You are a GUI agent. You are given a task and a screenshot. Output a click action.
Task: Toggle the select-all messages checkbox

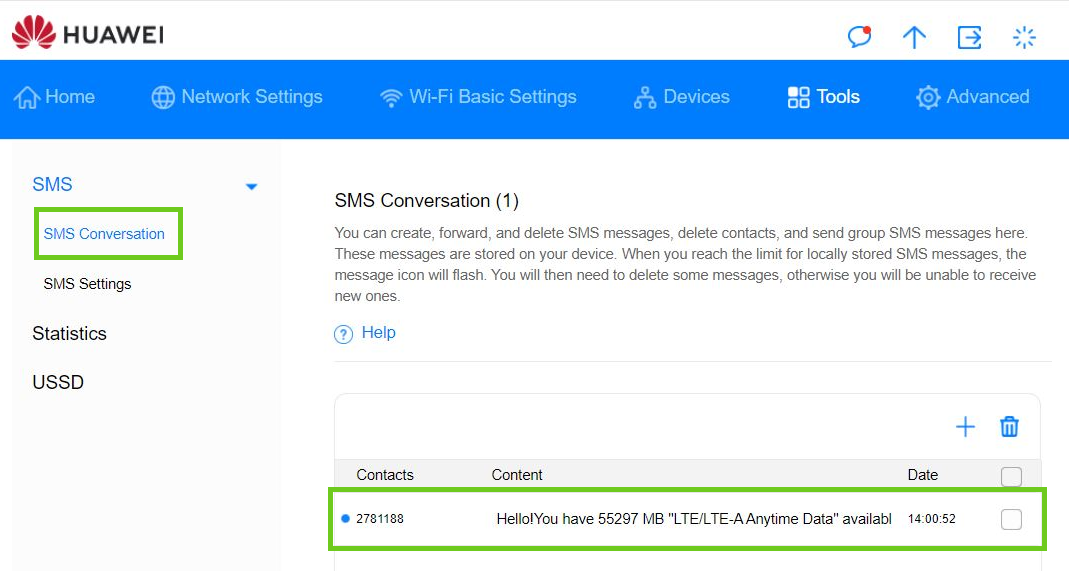[1011, 476]
